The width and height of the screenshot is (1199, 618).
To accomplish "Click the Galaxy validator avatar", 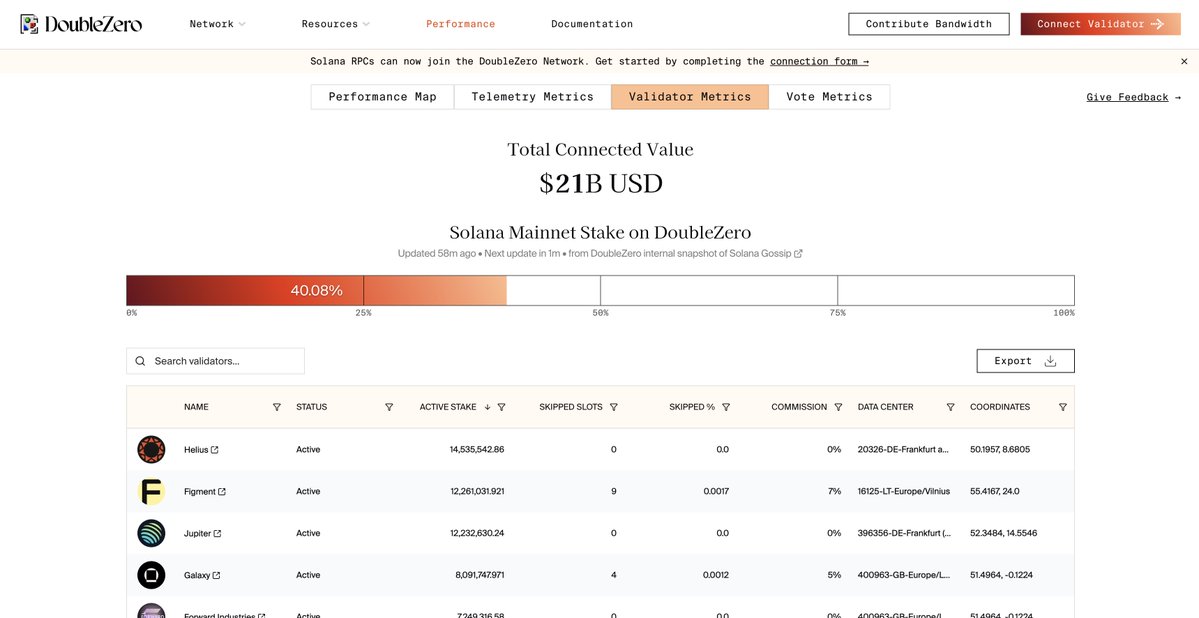I will pos(151,575).
